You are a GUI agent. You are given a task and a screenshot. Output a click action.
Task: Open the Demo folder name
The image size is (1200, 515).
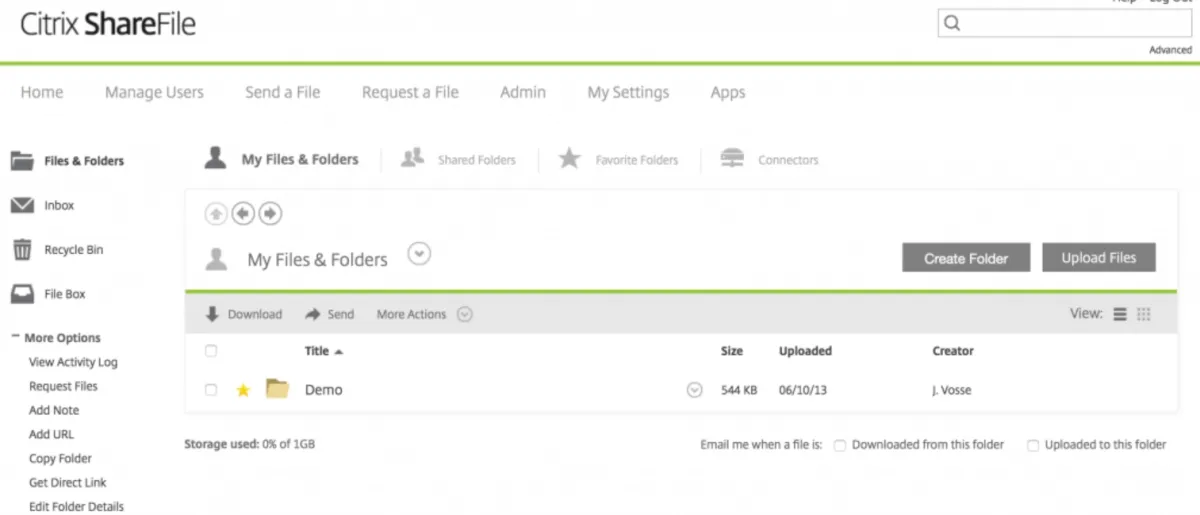[x=324, y=390]
